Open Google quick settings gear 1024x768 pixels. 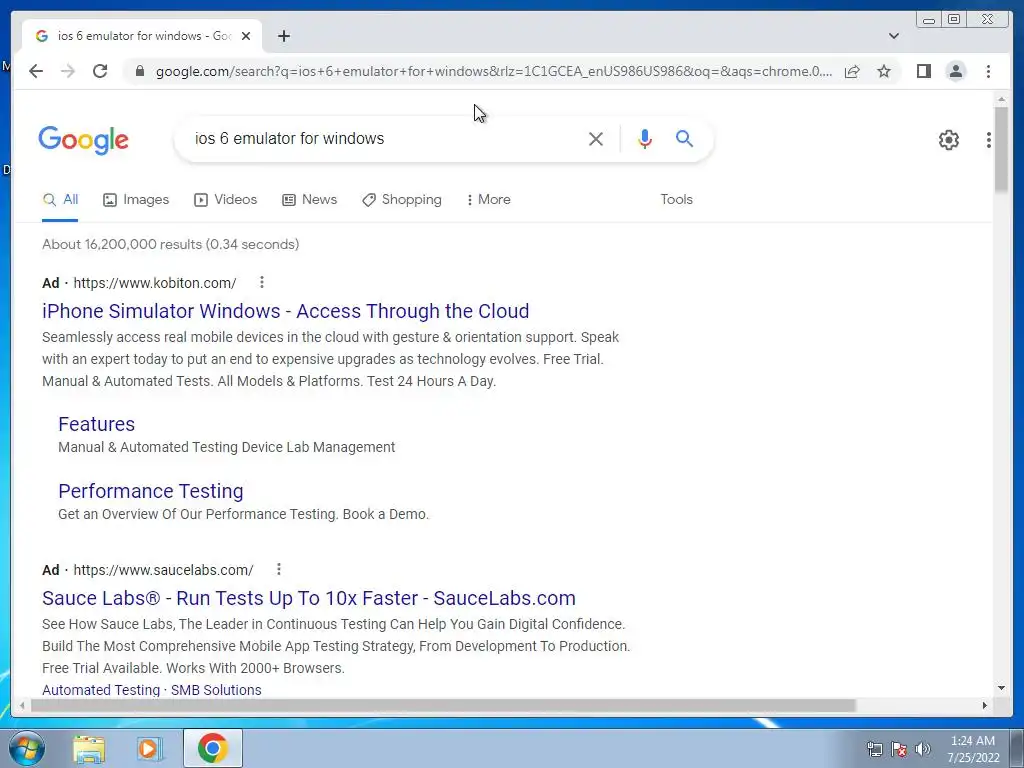pyautogui.click(x=949, y=140)
